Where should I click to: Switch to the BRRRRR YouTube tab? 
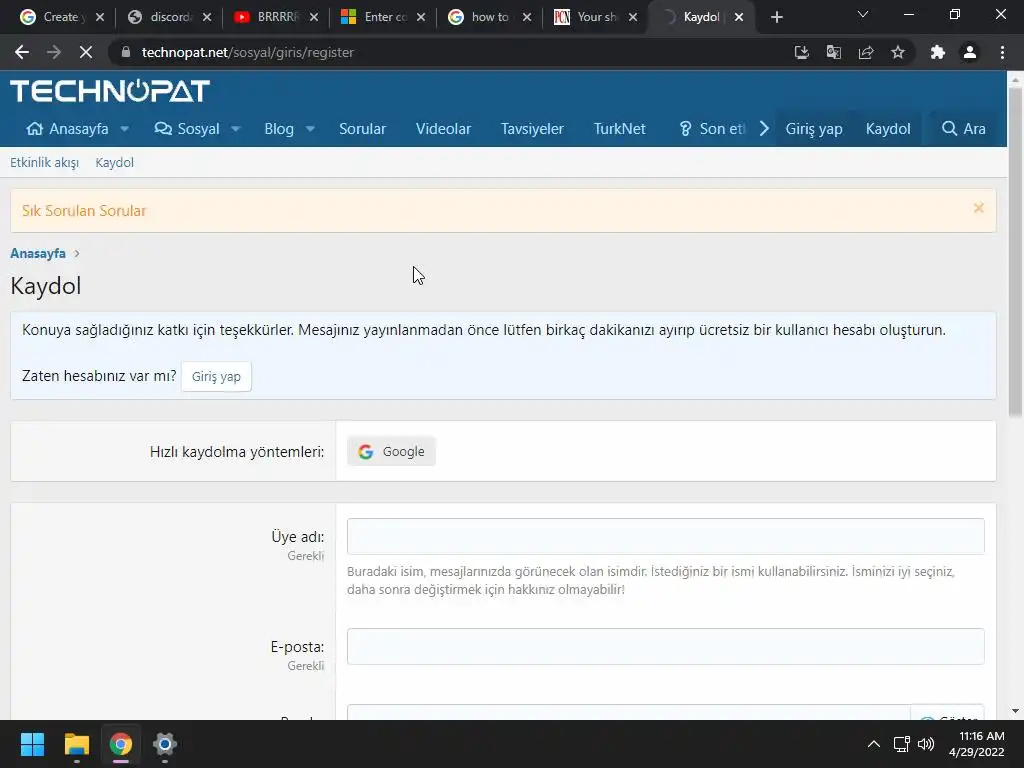pyautogui.click(x=277, y=17)
